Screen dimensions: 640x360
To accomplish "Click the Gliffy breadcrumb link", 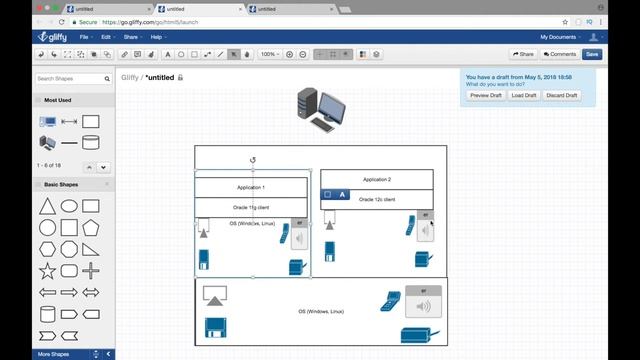I will [x=130, y=78].
